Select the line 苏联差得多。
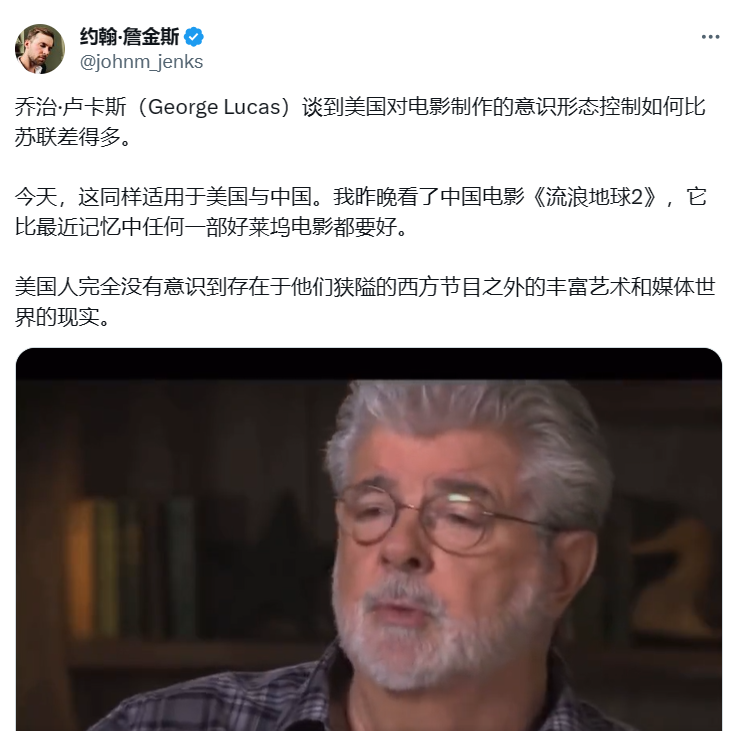Screen dimensions: 741x731 (73, 137)
